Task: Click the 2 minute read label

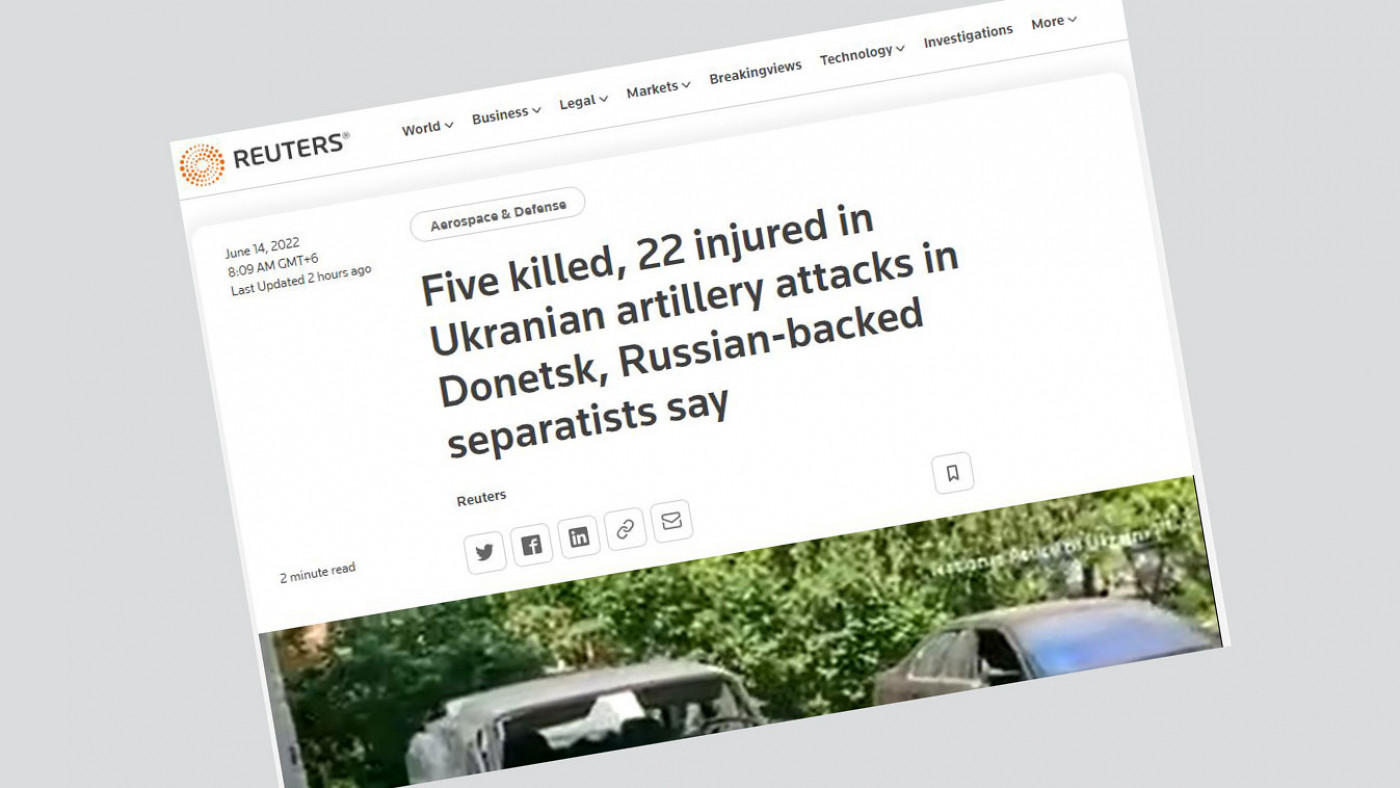Action: click(317, 573)
